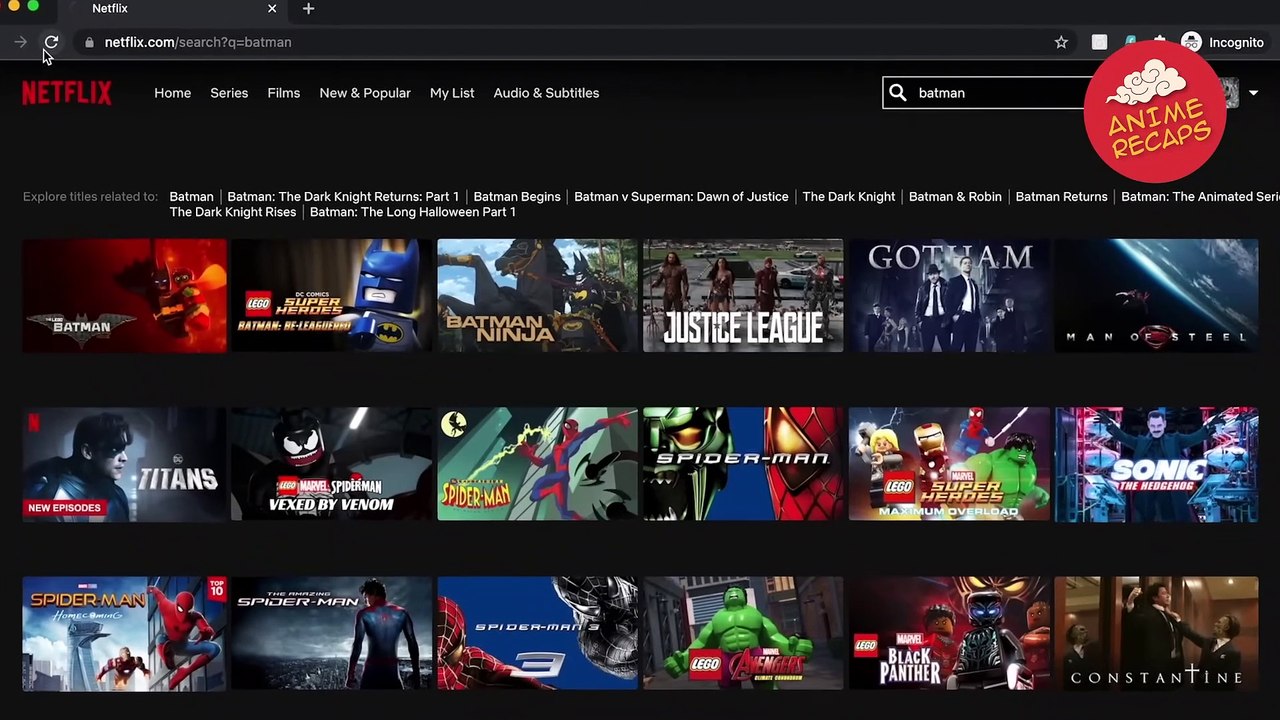Open the Gotham series card
The width and height of the screenshot is (1280, 720).
point(949,295)
